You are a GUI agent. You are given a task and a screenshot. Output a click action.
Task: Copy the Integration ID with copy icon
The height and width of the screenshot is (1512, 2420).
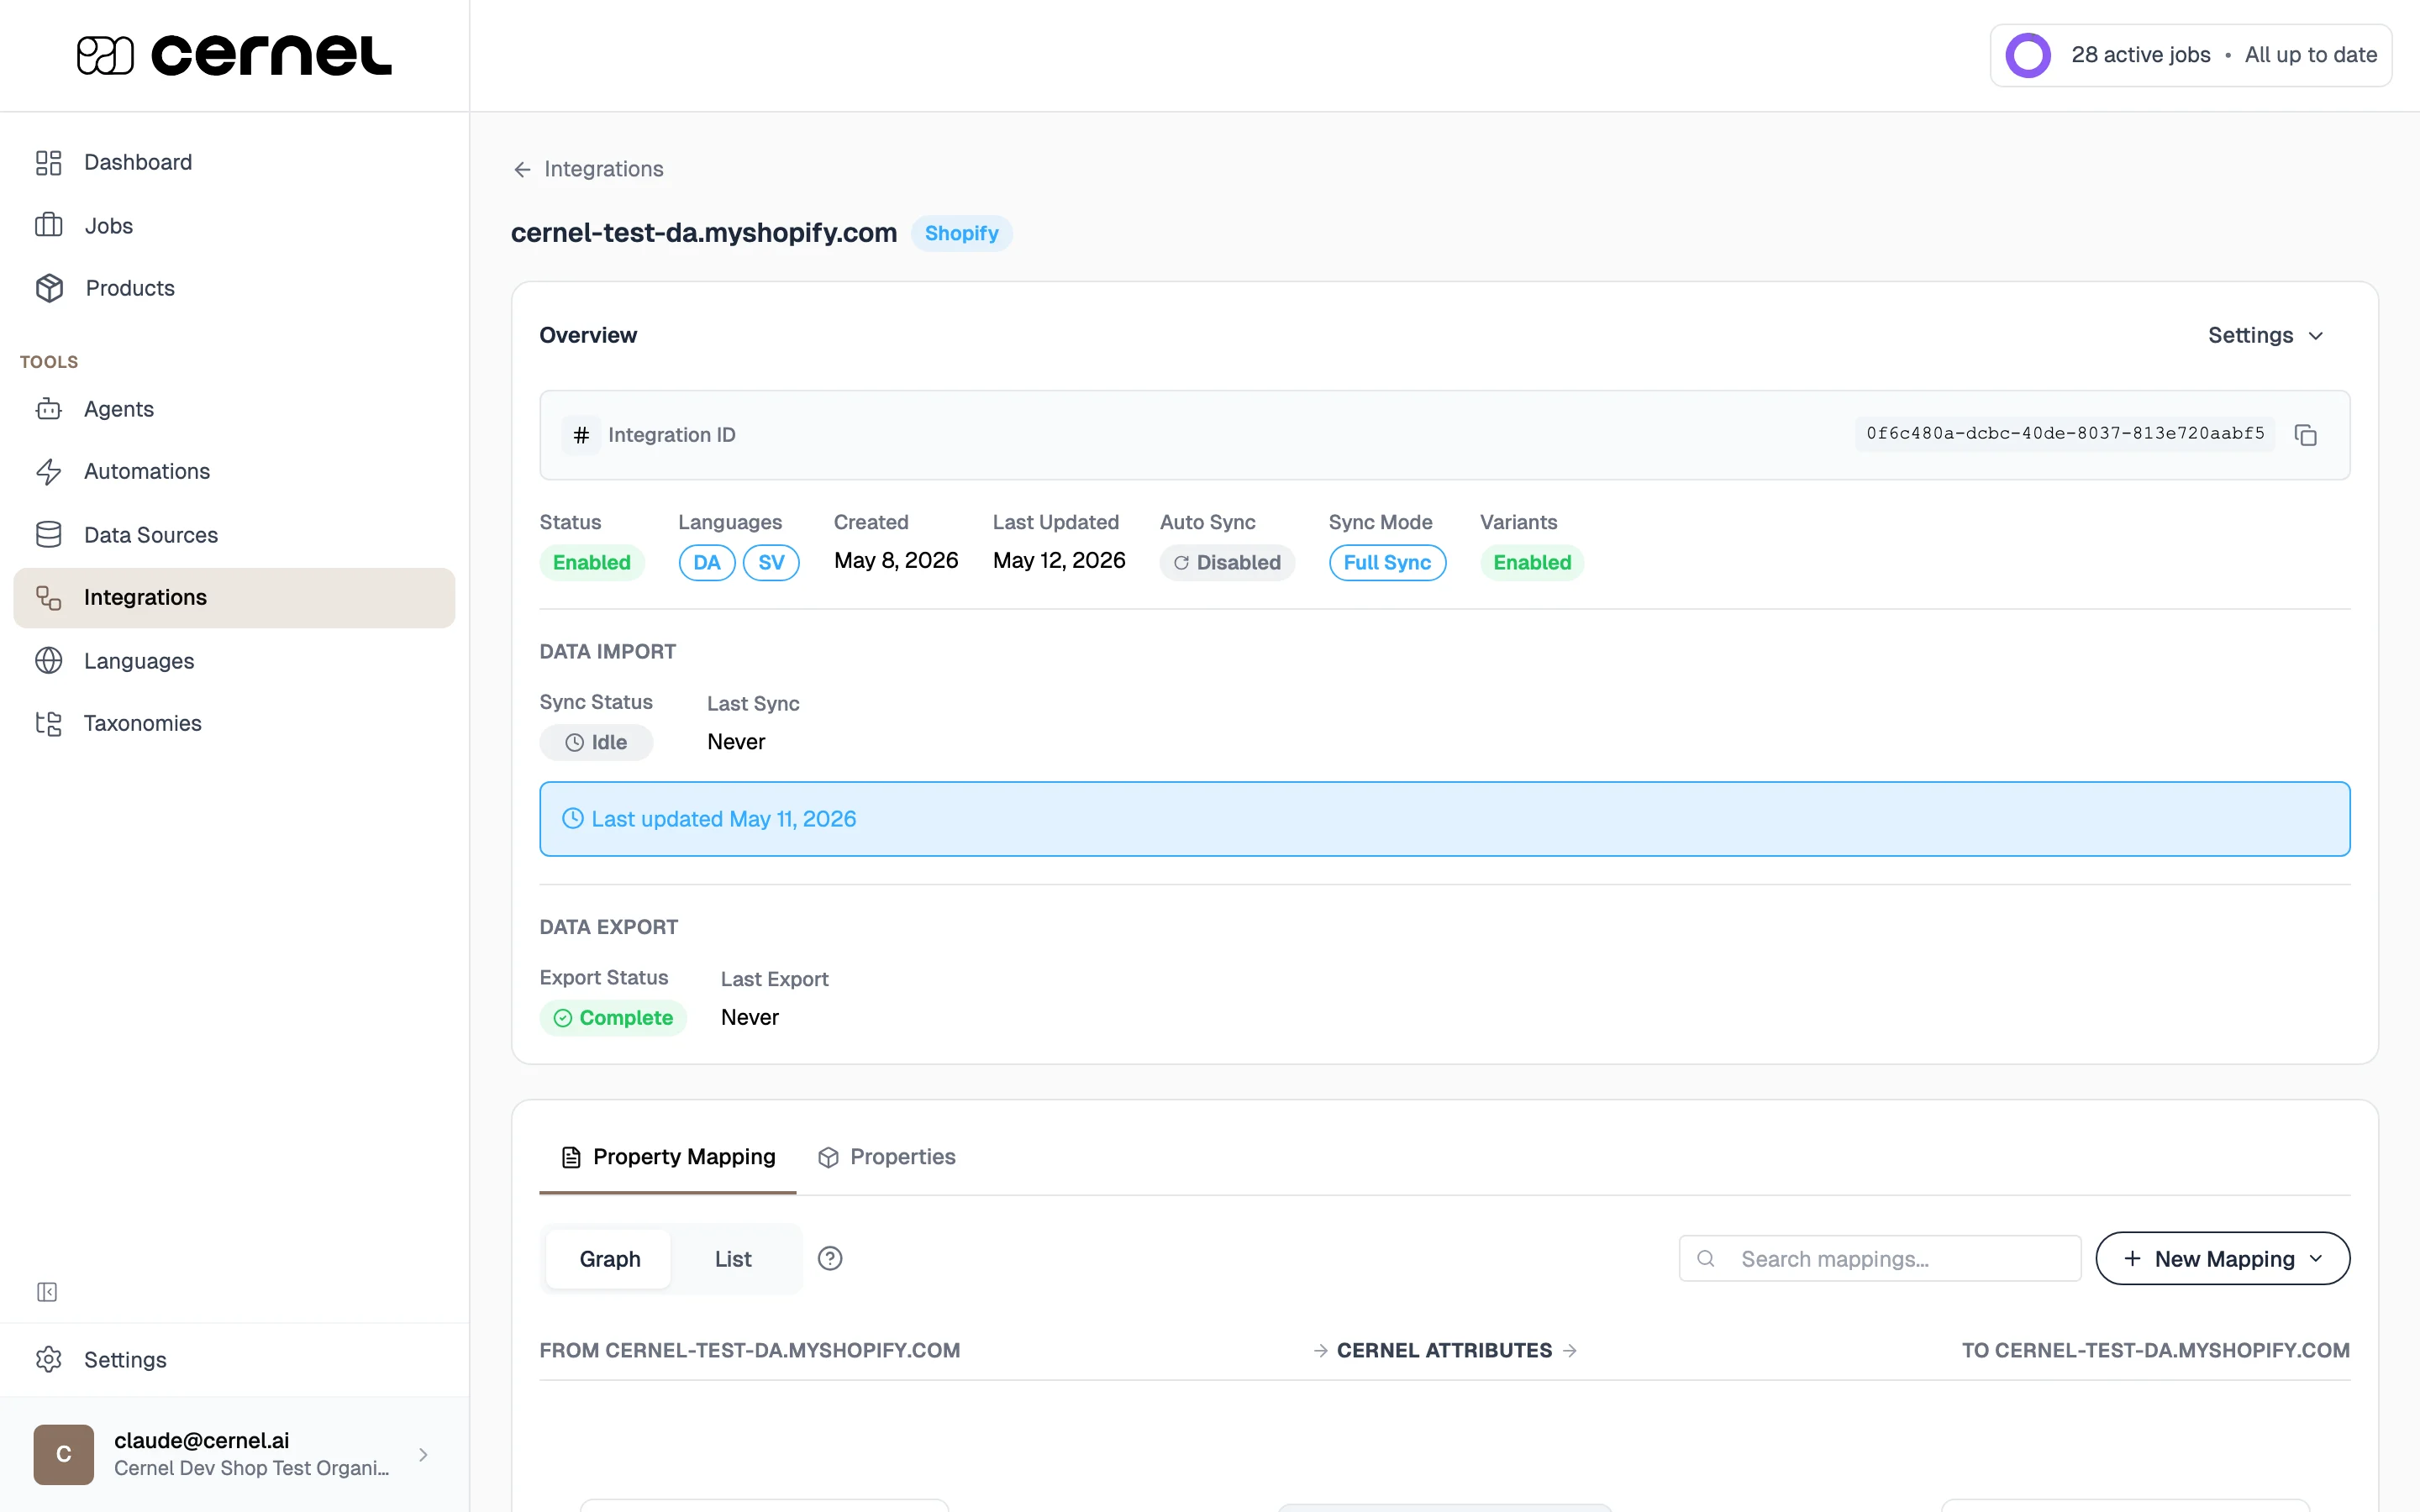tap(2306, 435)
